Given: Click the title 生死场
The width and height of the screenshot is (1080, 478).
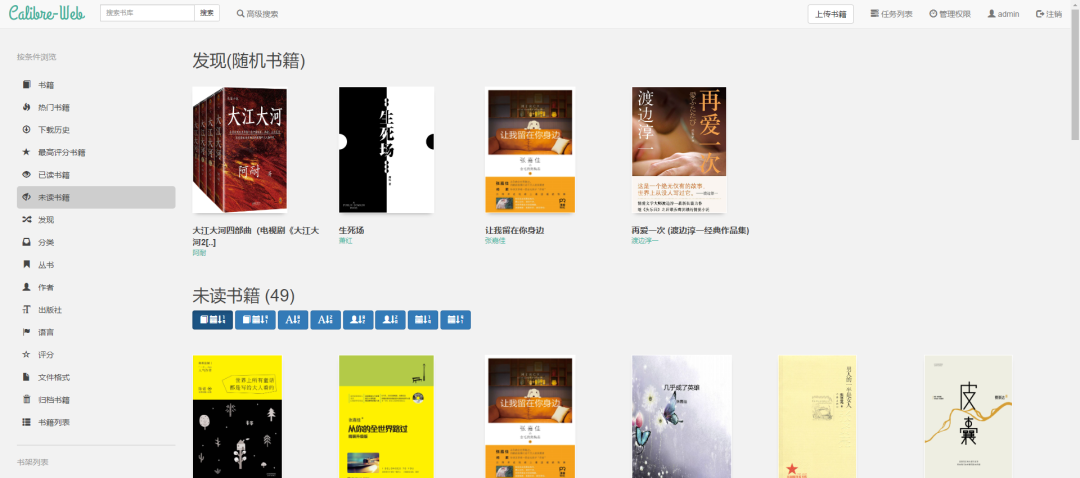Looking at the screenshot, I should tap(351, 231).
